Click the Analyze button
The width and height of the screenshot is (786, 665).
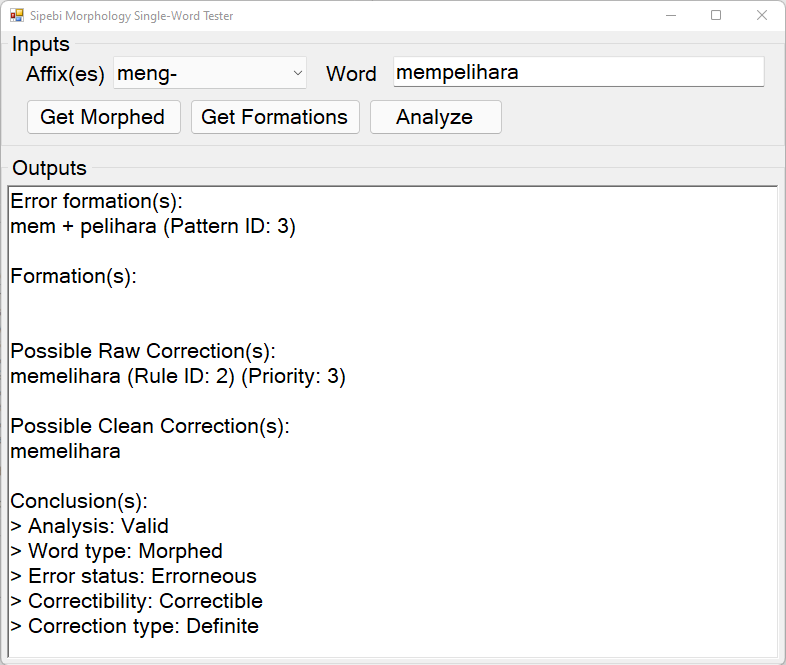click(x=436, y=117)
